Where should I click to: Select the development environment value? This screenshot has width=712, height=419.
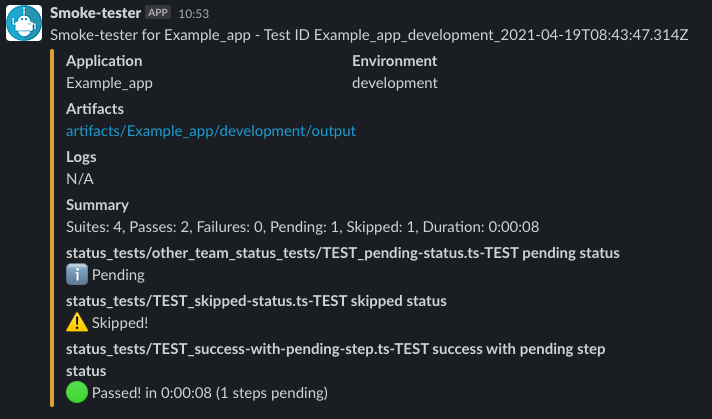coord(395,83)
